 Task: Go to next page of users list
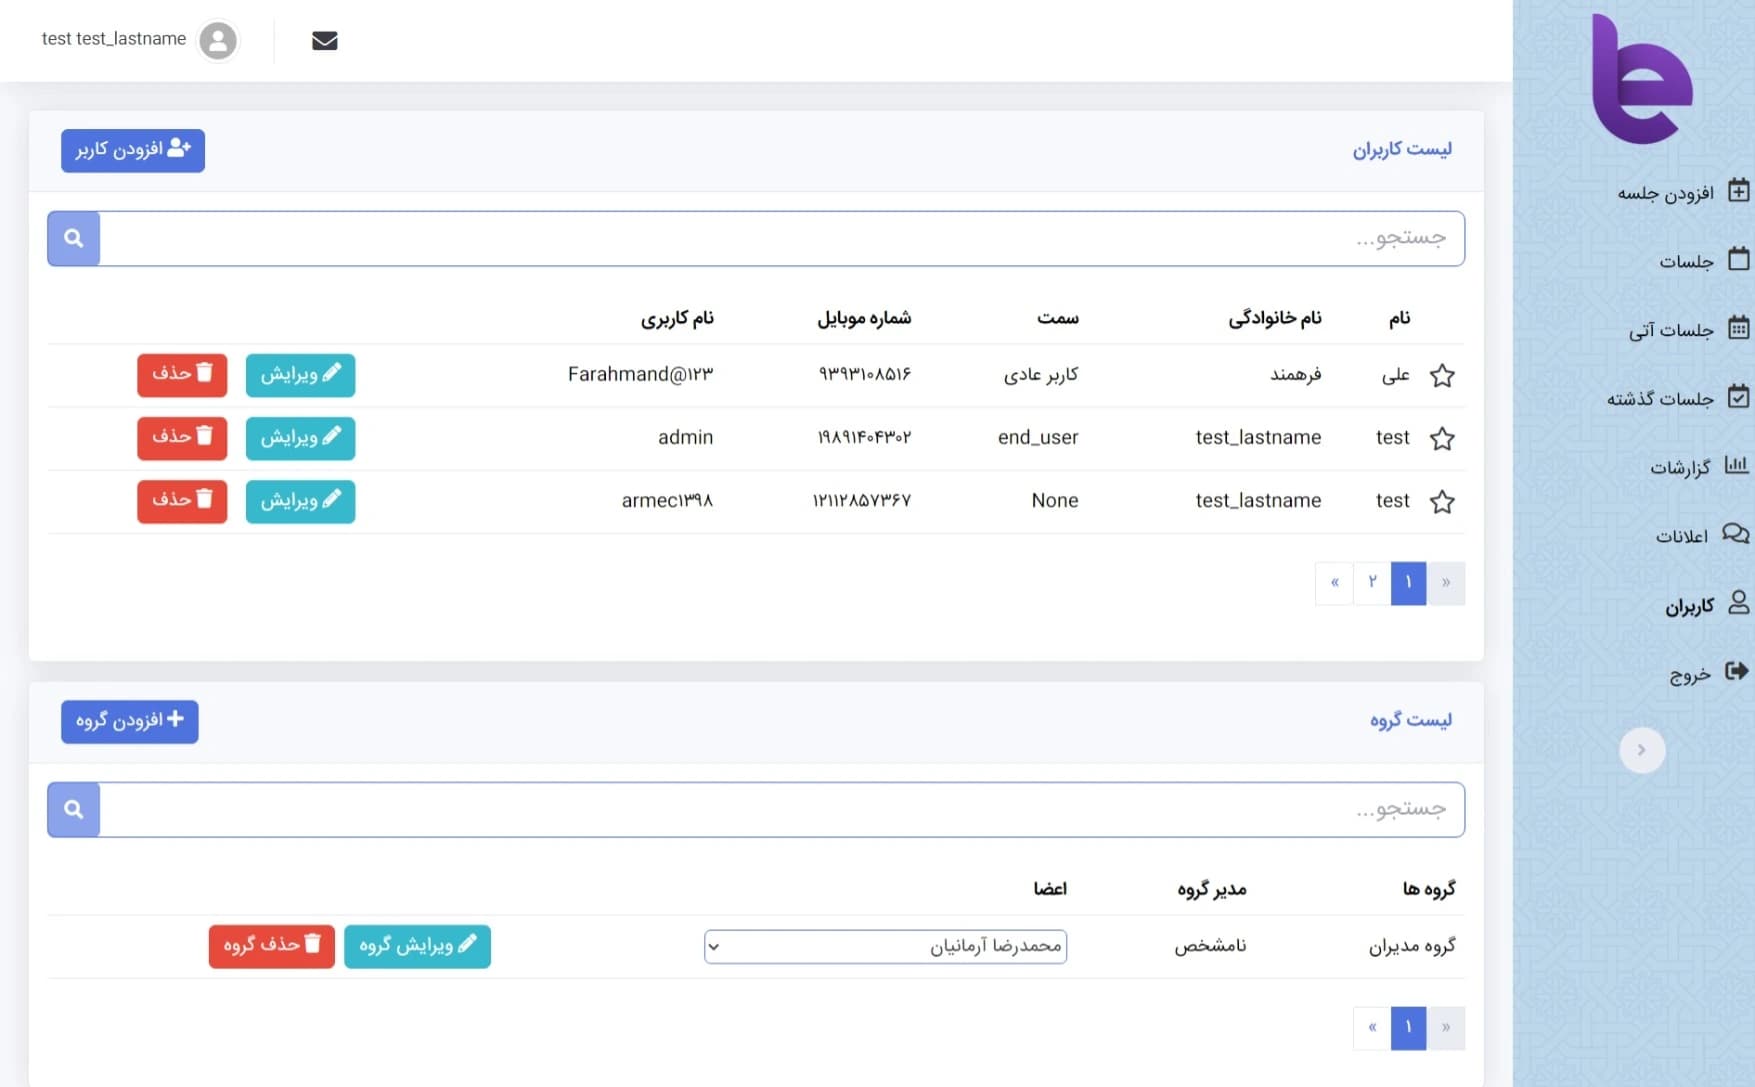[1334, 583]
